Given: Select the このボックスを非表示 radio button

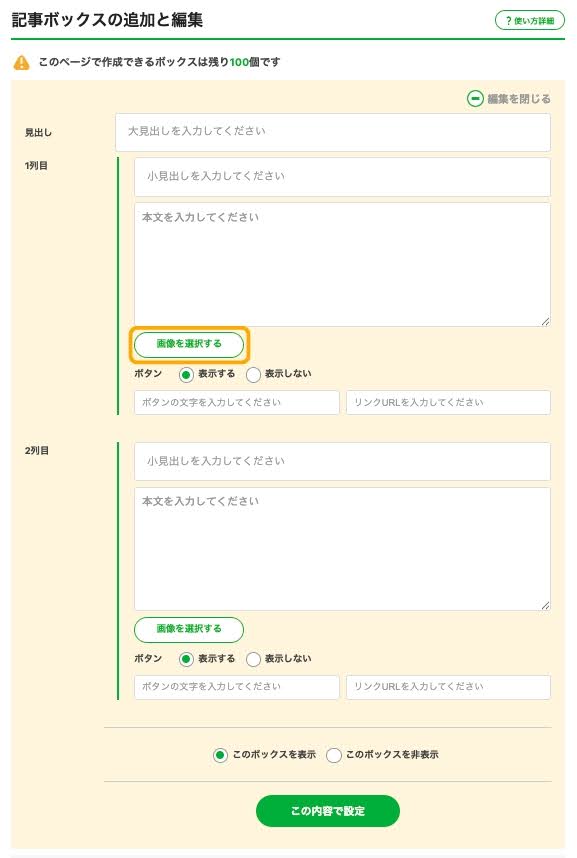Looking at the screenshot, I should tap(333, 756).
